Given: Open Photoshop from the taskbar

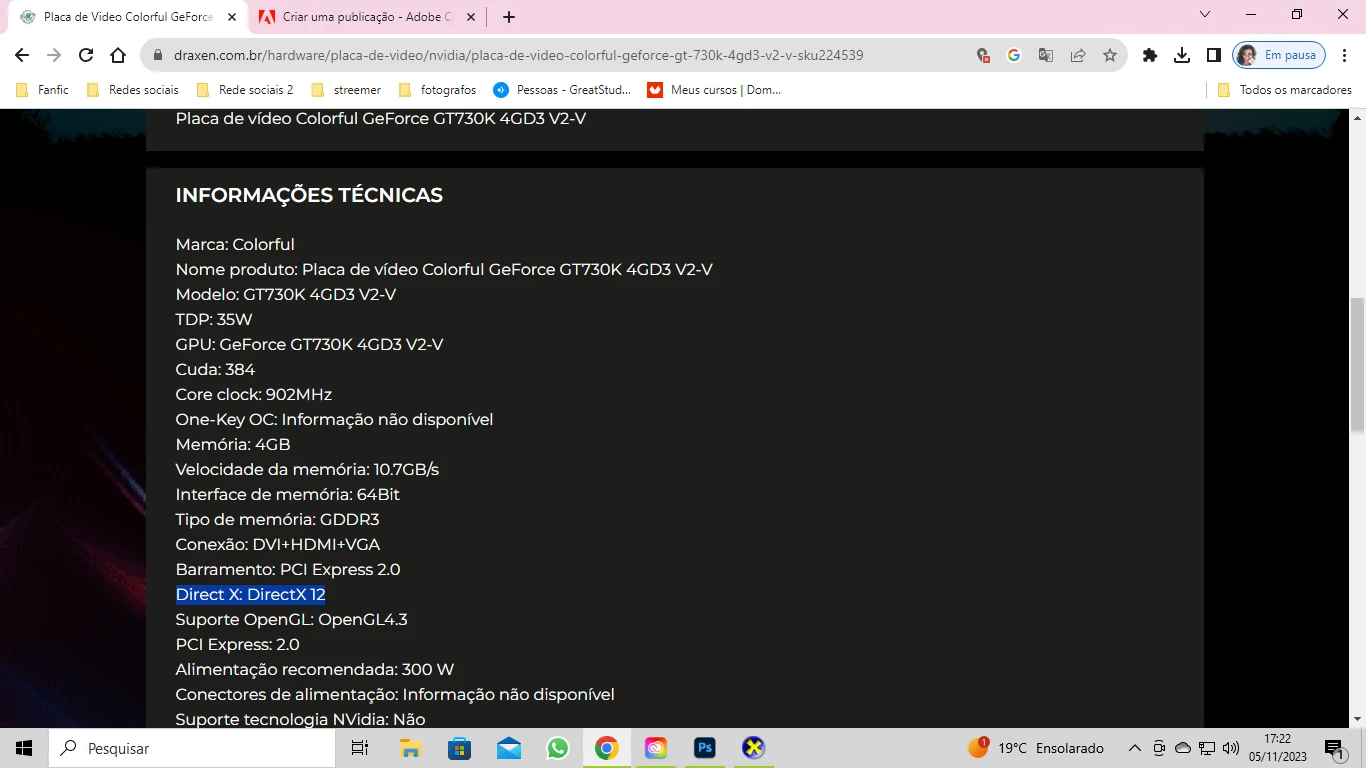Looking at the screenshot, I should coord(705,748).
